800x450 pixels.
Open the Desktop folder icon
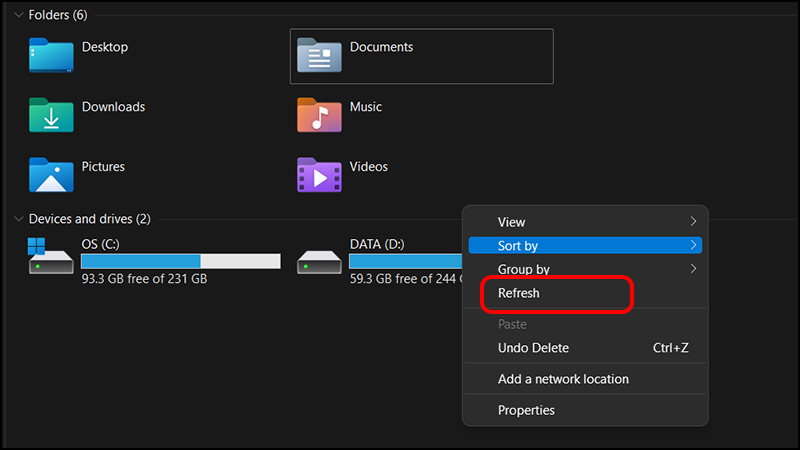point(51,55)
